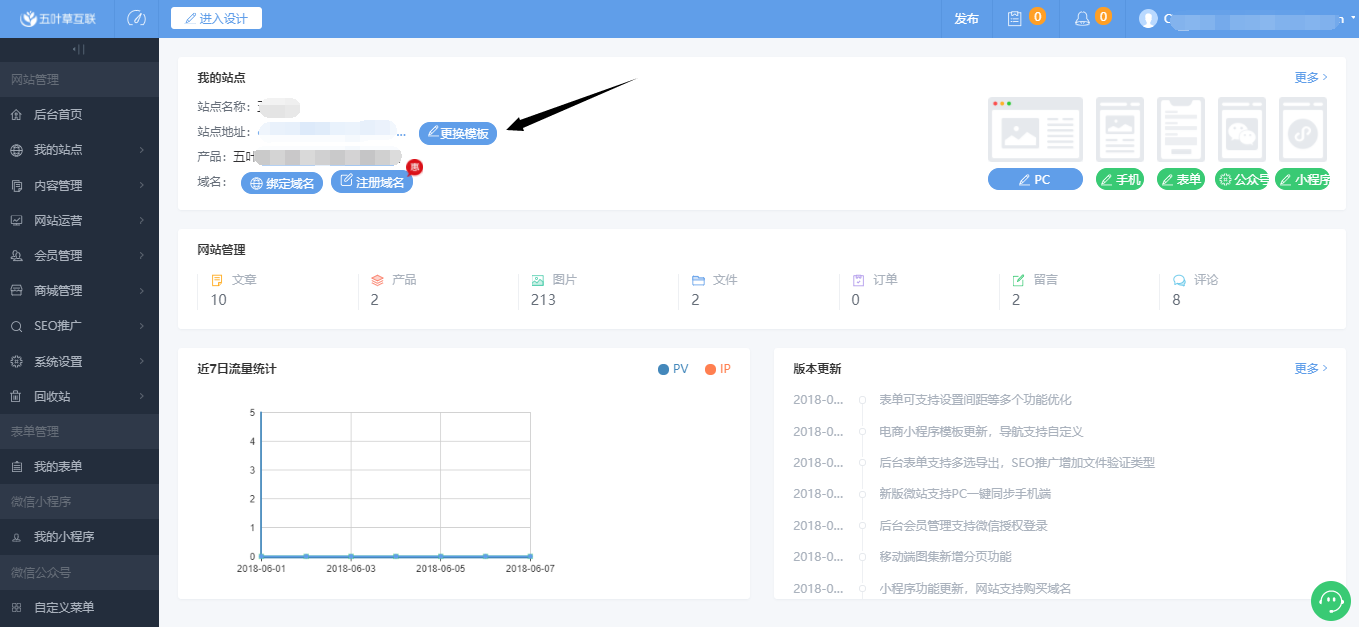The width and height of the screenshot is (1359, 627).
Task: Collapse the sidebar with the top handle
Action: point(79,49)
